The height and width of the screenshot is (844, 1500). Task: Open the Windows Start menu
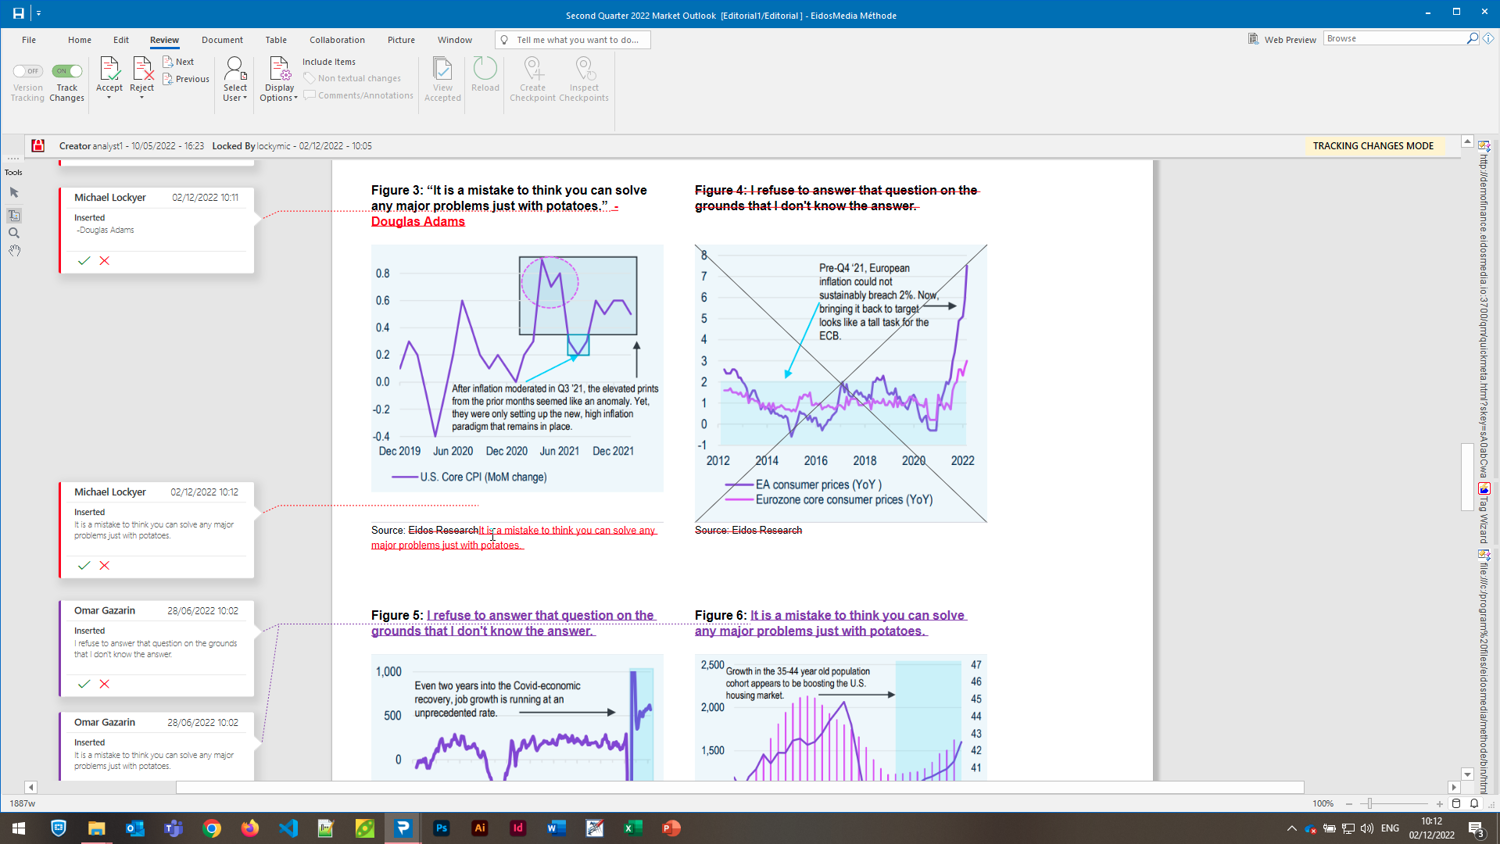point(18,828)
